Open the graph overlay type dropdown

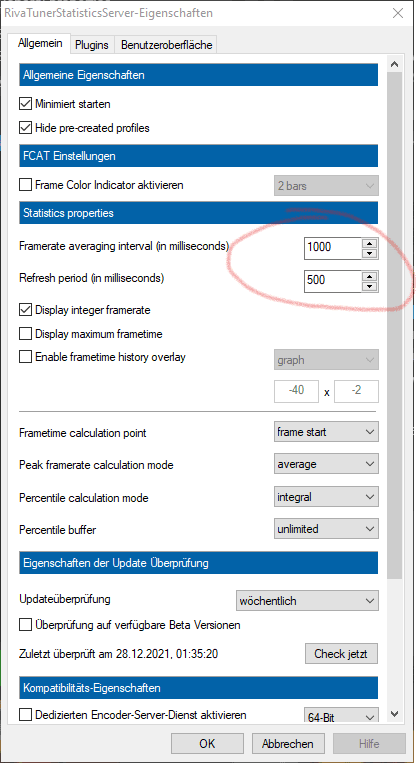click(326, 360)
